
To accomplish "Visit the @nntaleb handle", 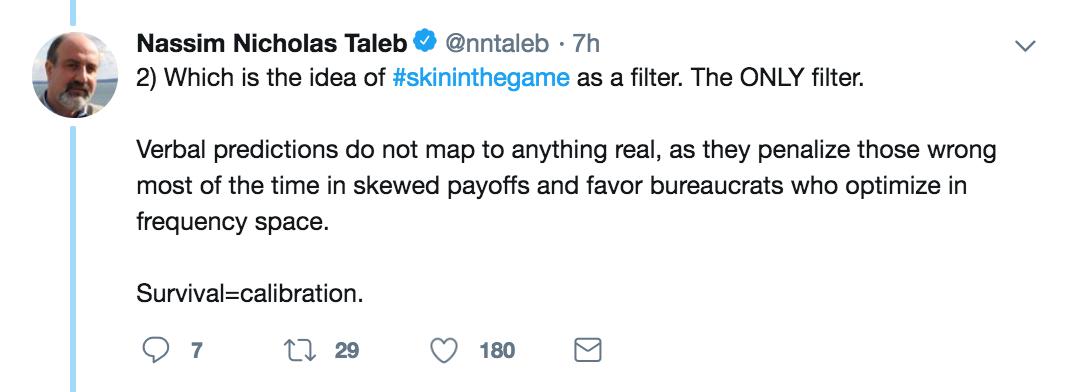I will [497, 44].
